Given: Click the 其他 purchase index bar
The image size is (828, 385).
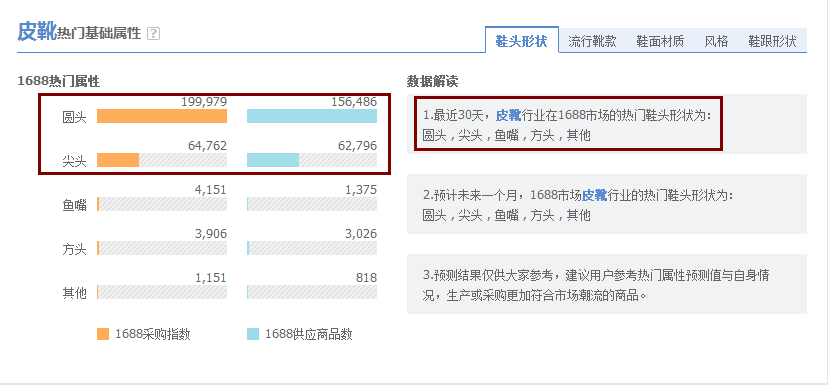Looking at the screenshot, I should [x=162, y=292].
